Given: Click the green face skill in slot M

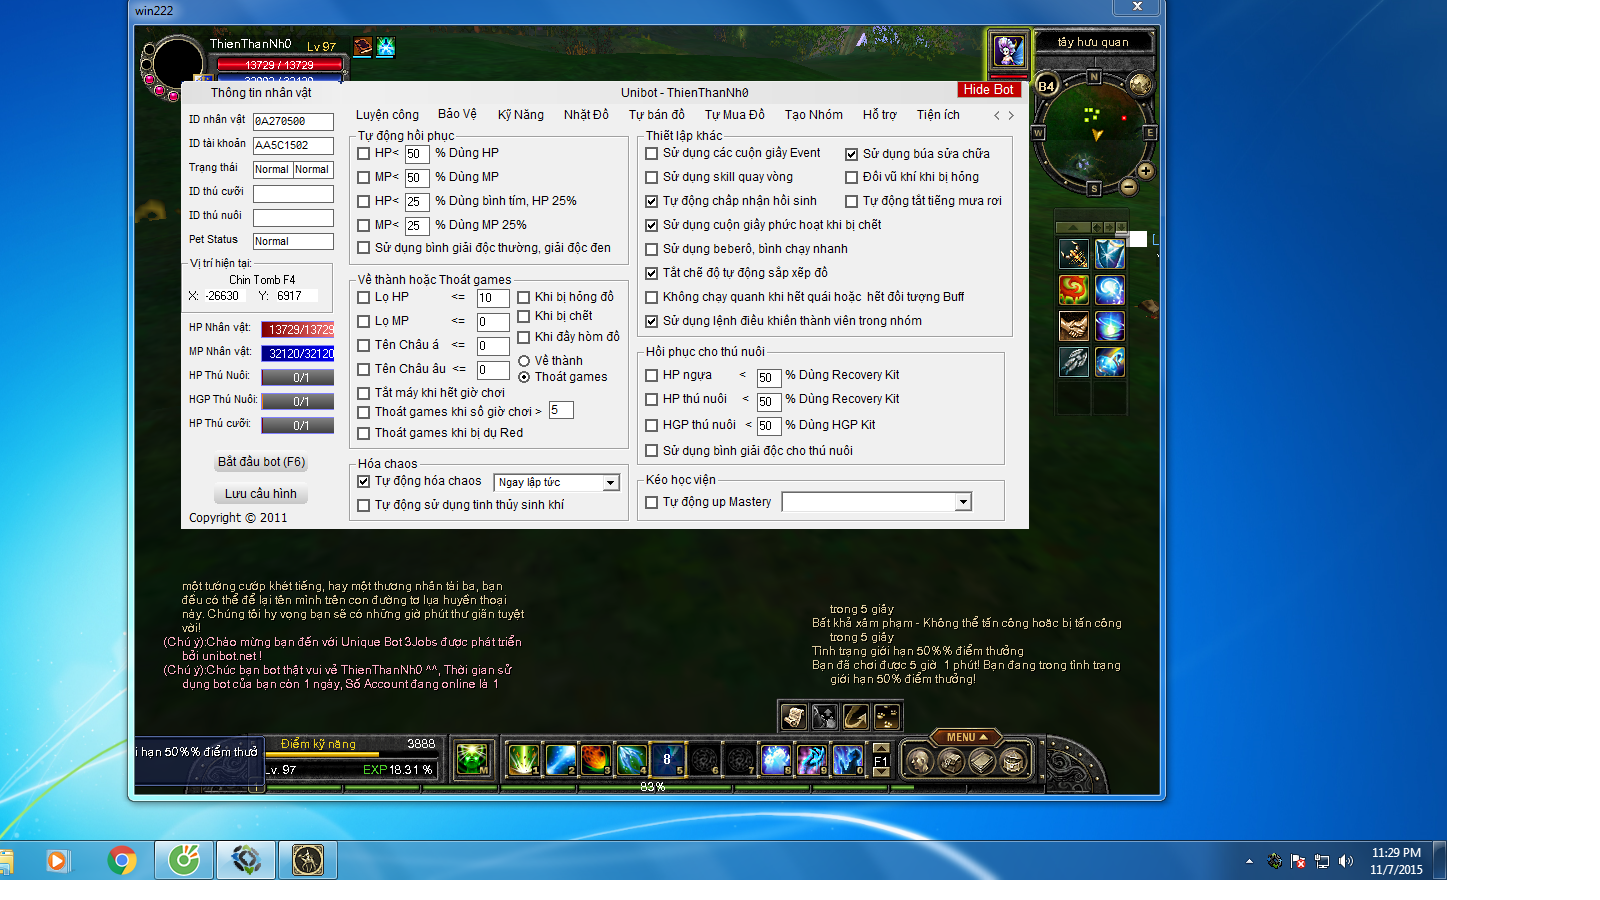Looking at the screenshot, I should coord(472,760).
